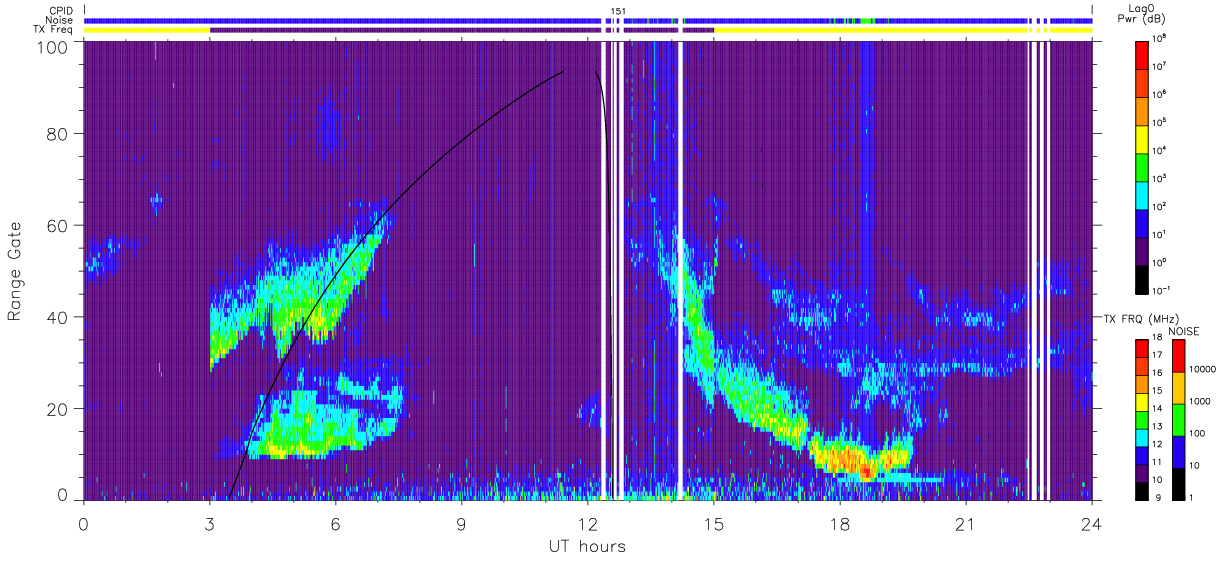Click the blue segment of the NOISE colorbar

(x=1177, y=451)
